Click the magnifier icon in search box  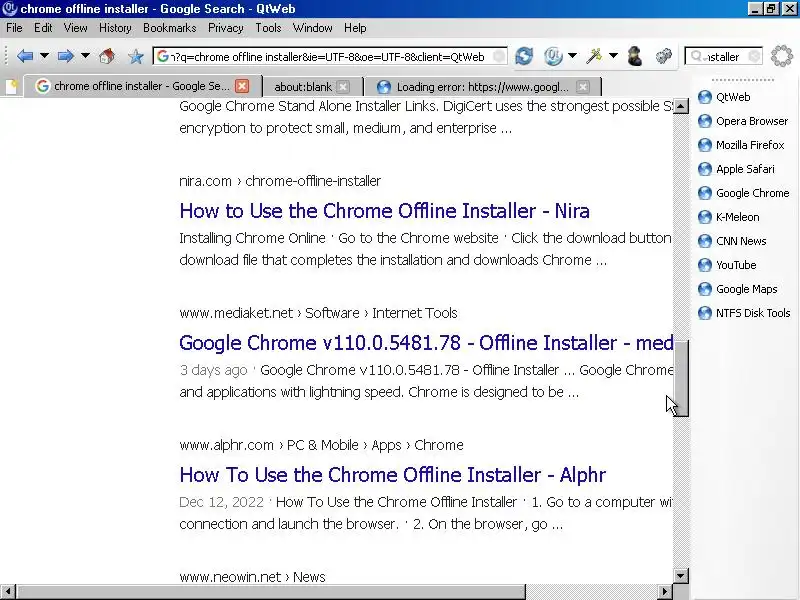click(696, 56)
